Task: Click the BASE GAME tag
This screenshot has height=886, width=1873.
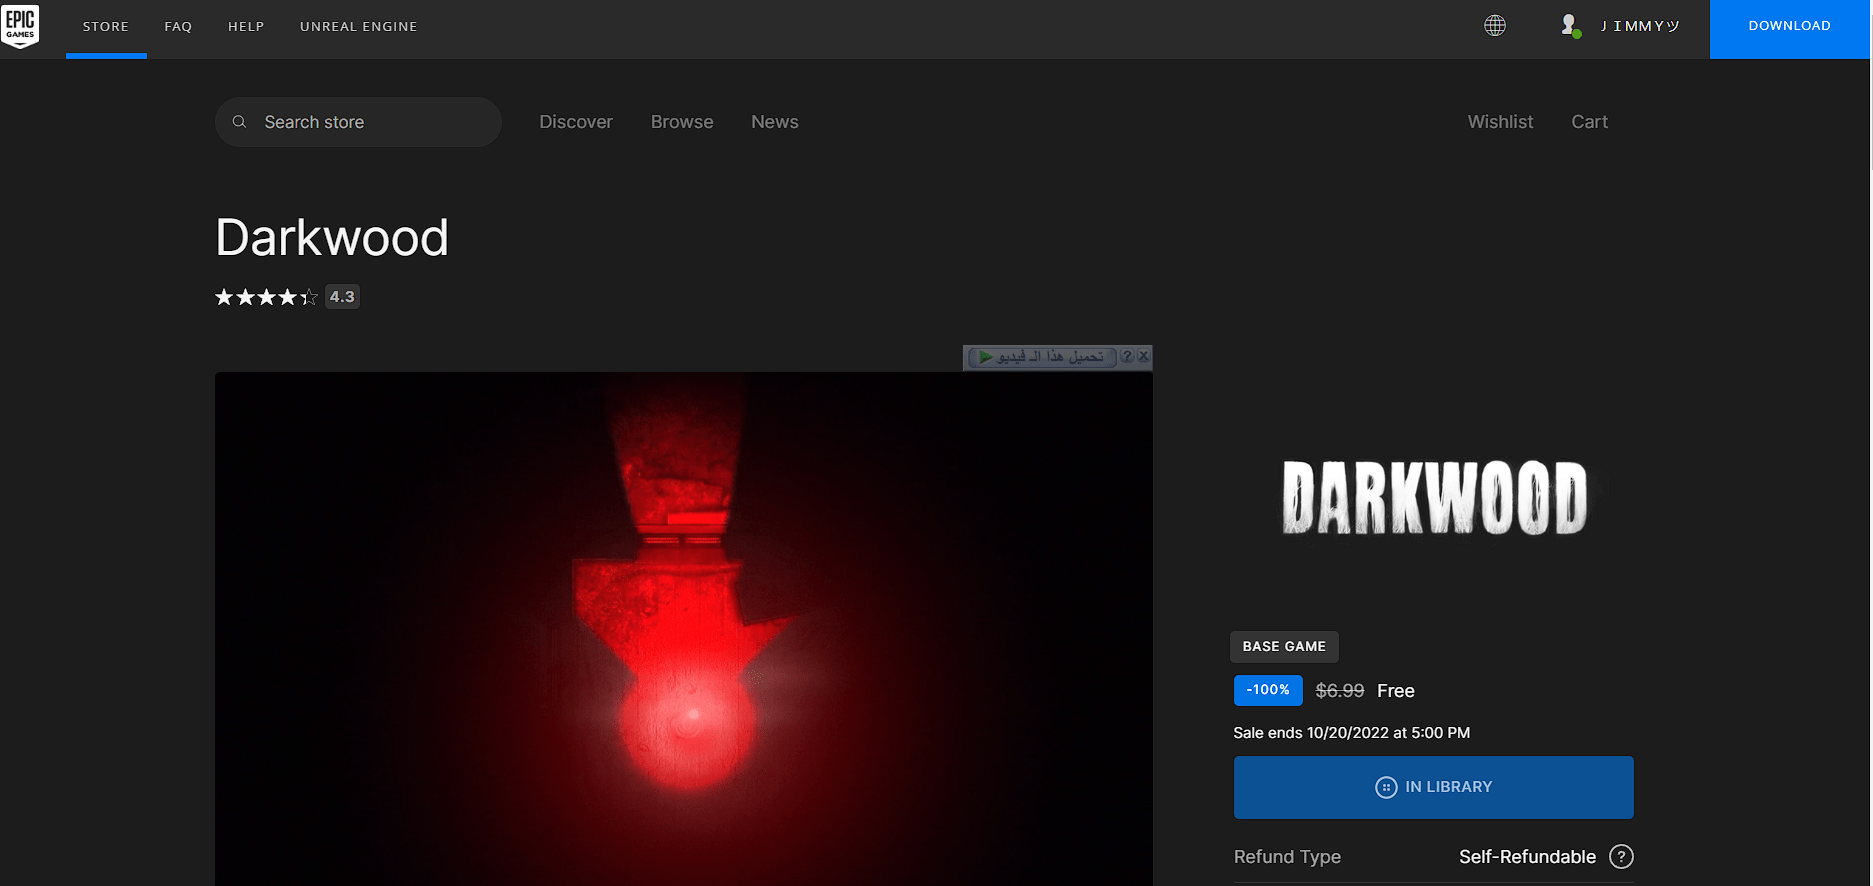Action: point(1284,647)
